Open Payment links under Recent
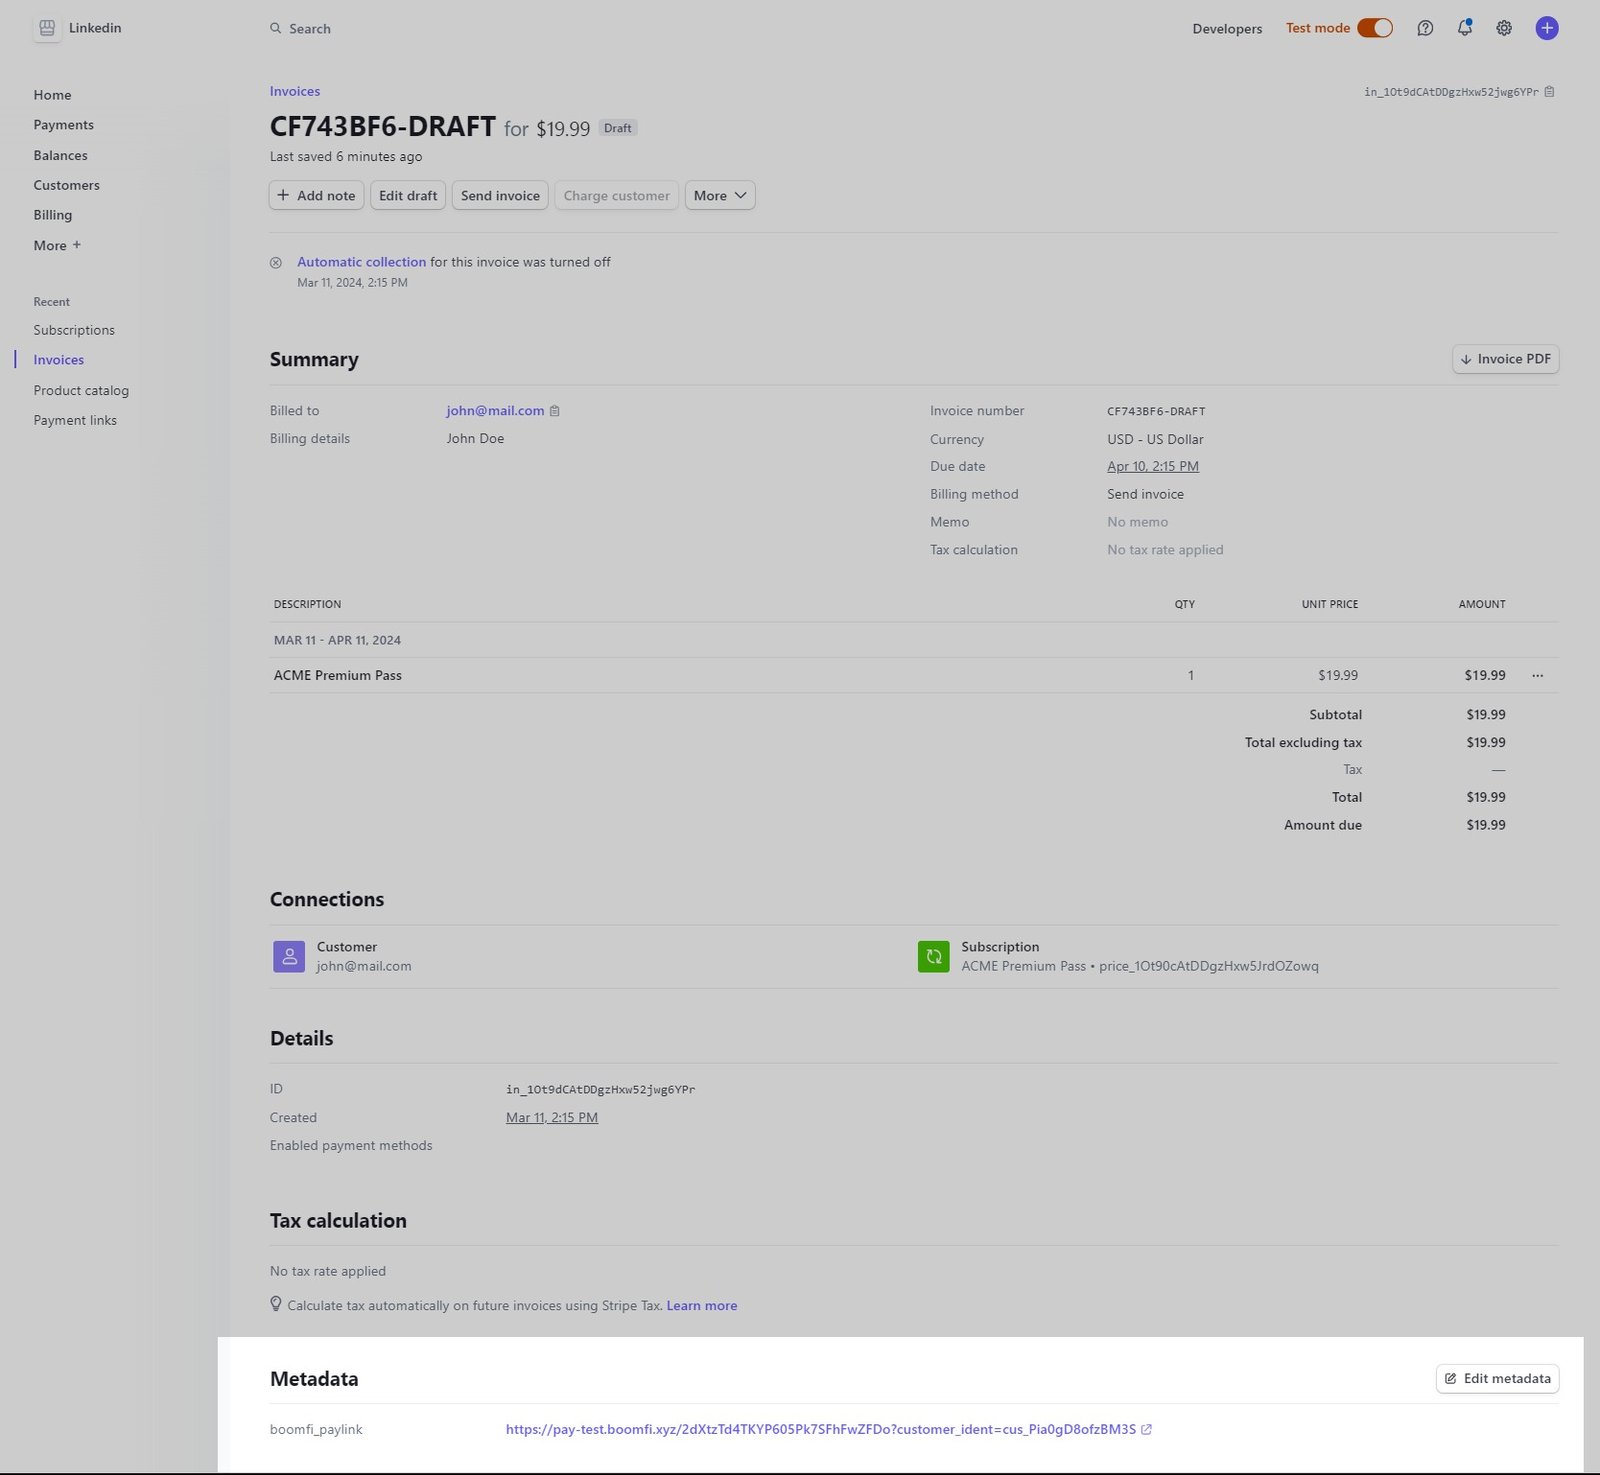 tap(75, 420)
